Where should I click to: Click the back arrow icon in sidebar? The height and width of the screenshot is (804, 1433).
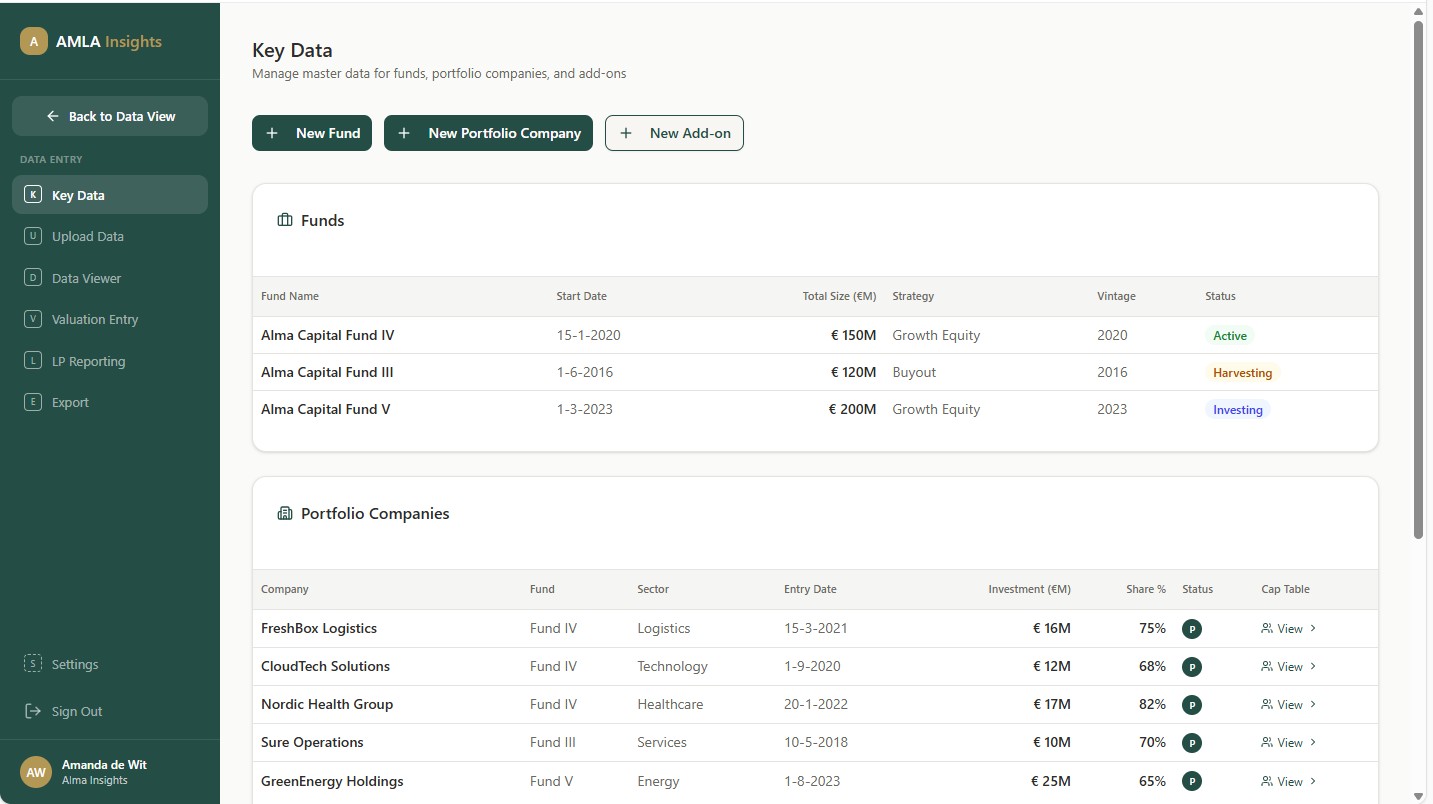tap(53, 116)
